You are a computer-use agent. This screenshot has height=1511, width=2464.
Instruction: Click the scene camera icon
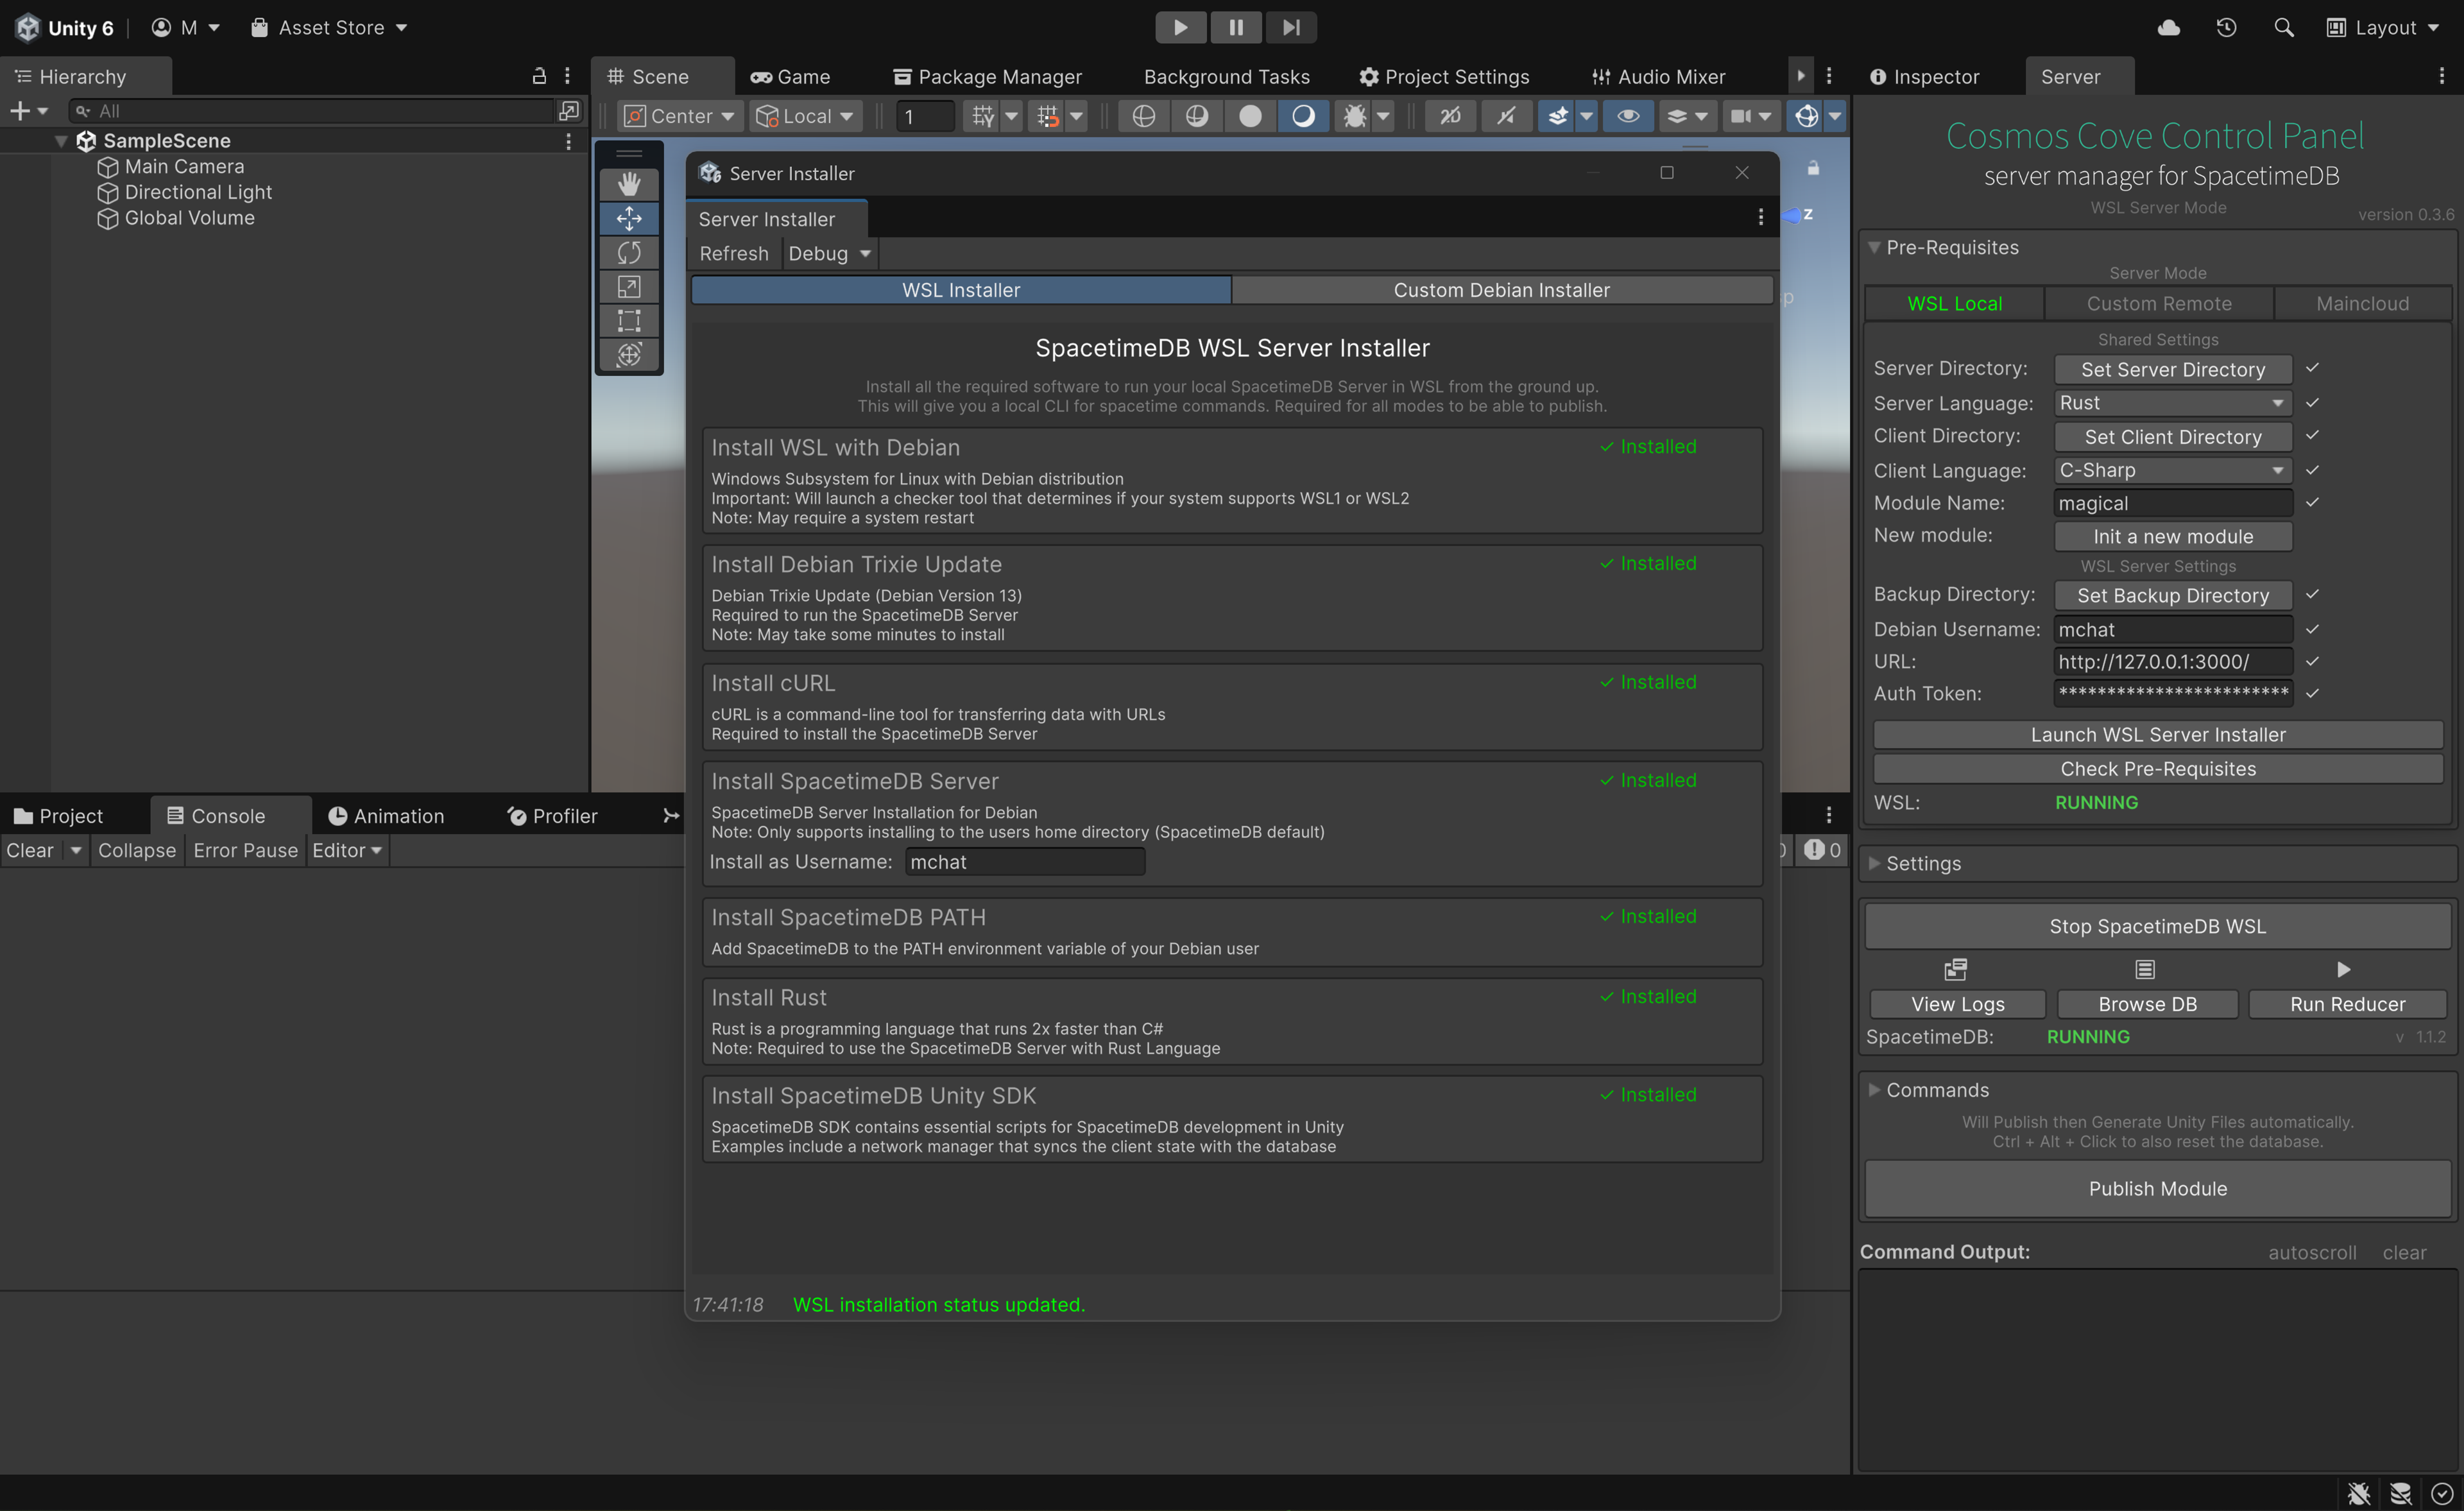click(x=1741, y=116)
